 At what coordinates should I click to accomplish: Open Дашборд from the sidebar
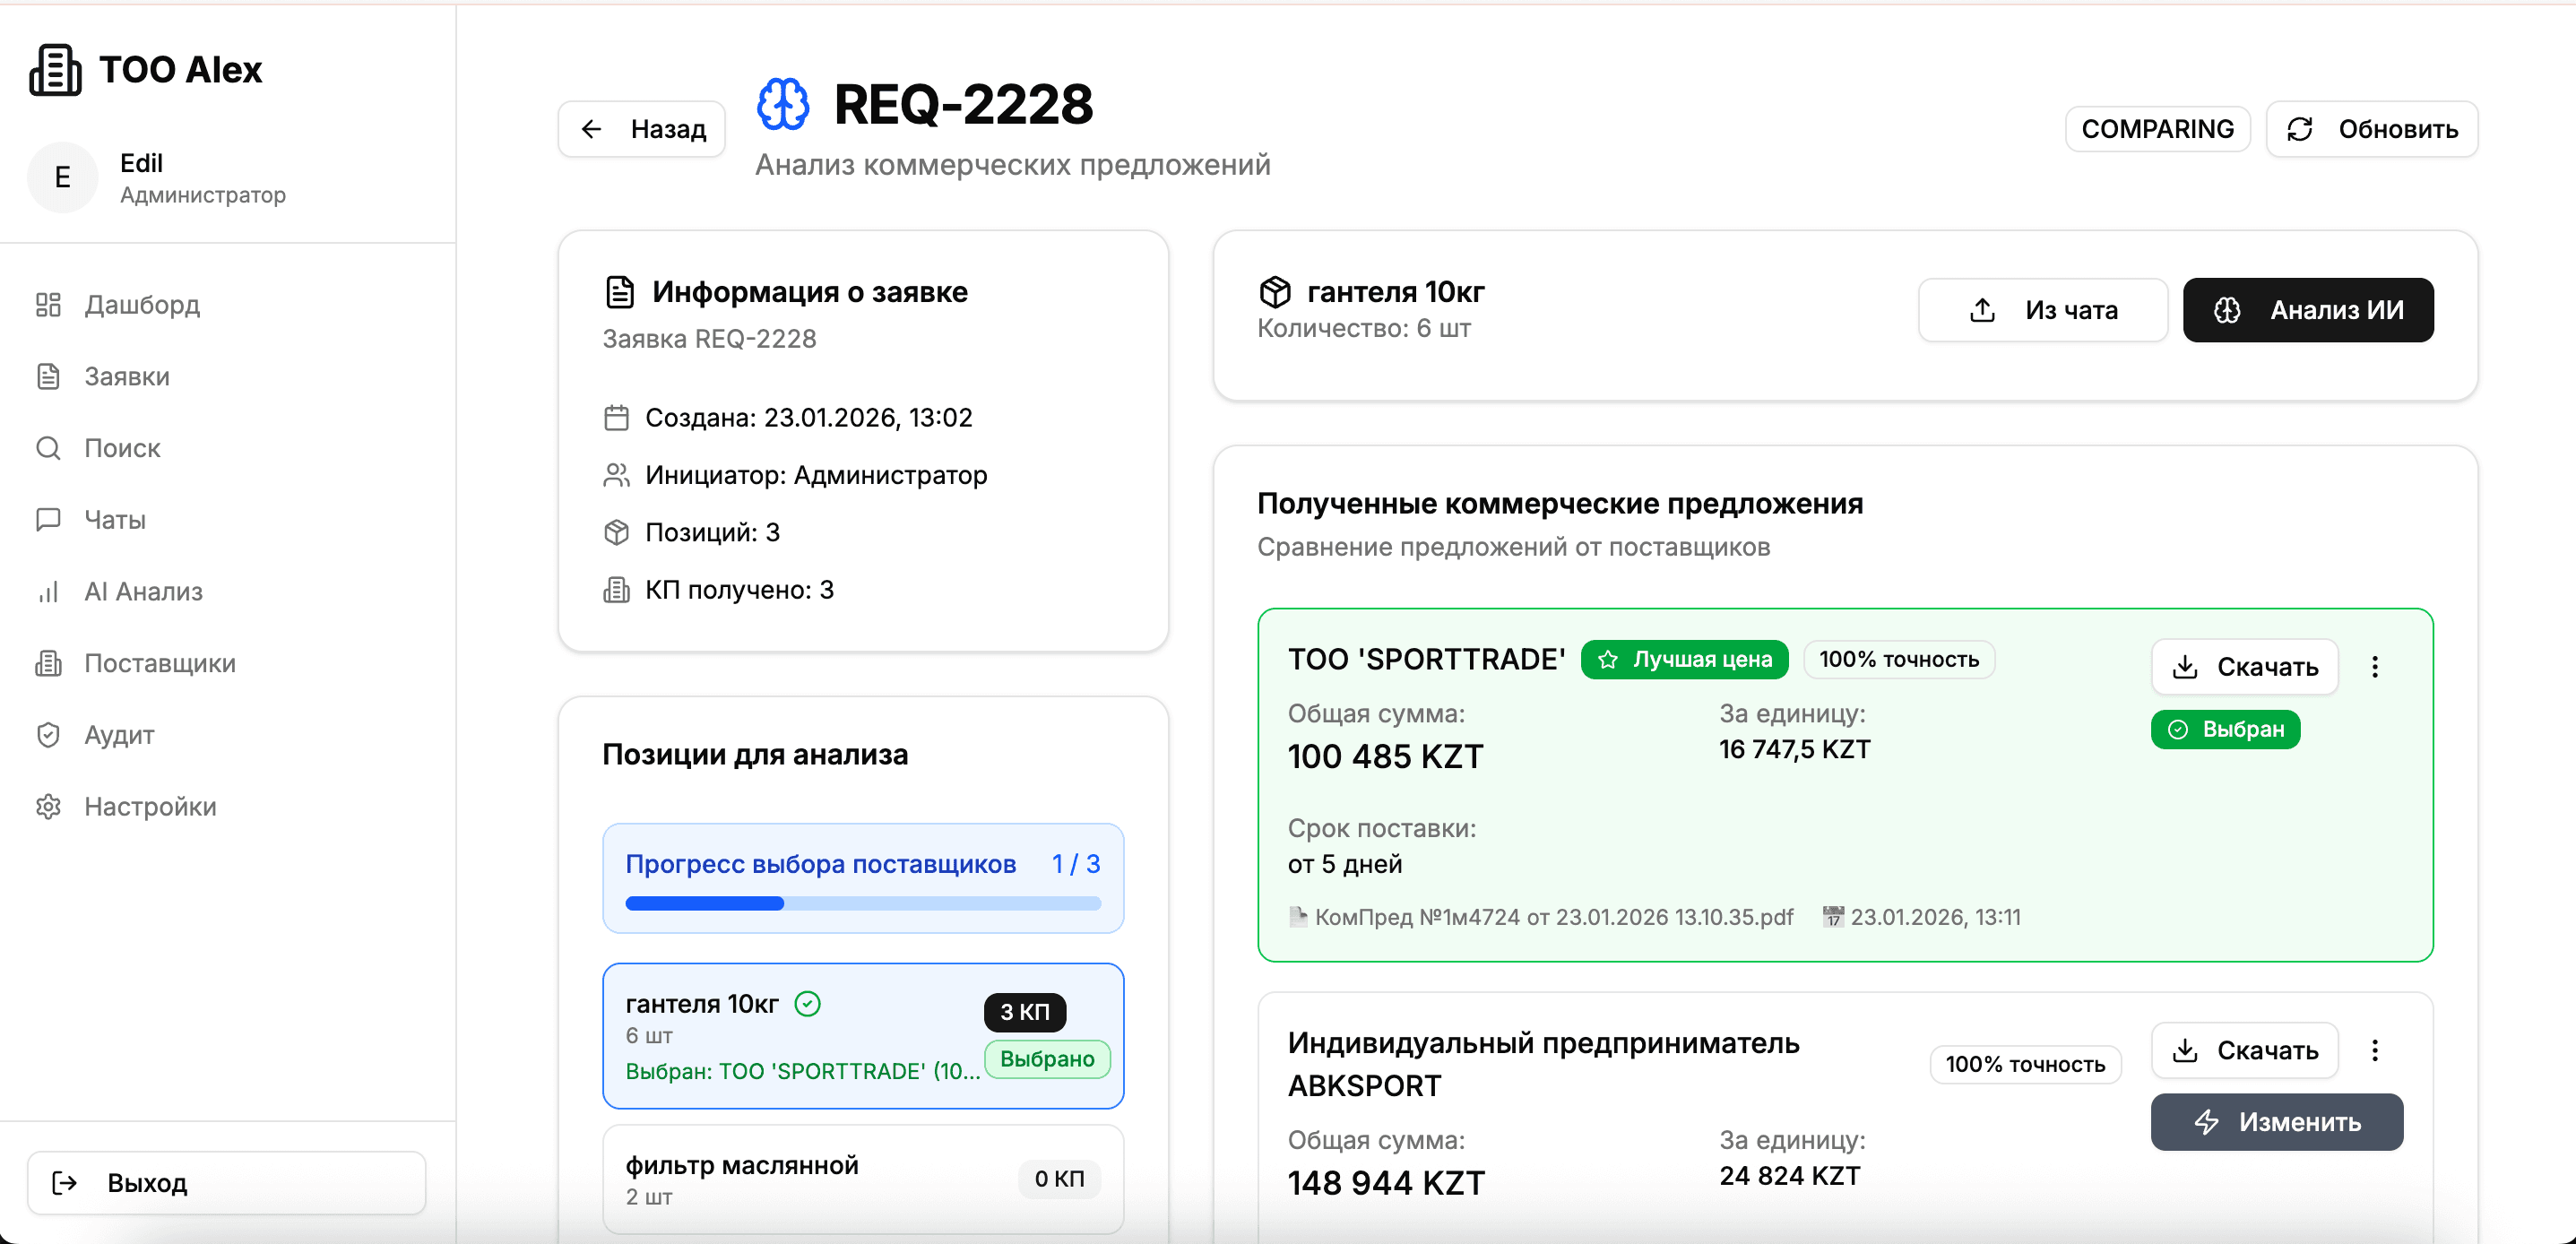pyautogui.click(x=141, y=305)
